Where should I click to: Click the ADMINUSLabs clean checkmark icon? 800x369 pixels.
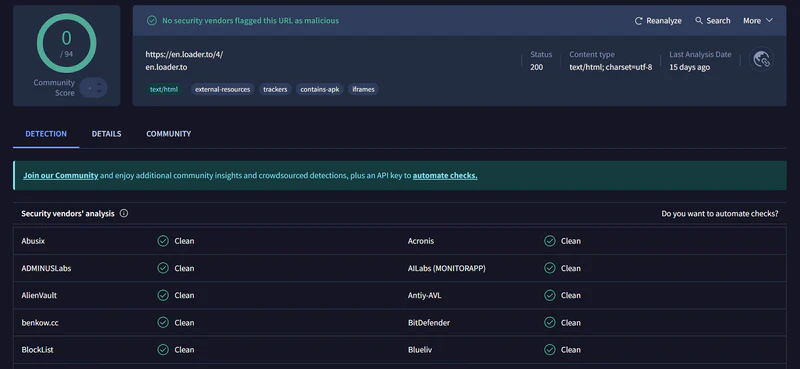(163, 268)
